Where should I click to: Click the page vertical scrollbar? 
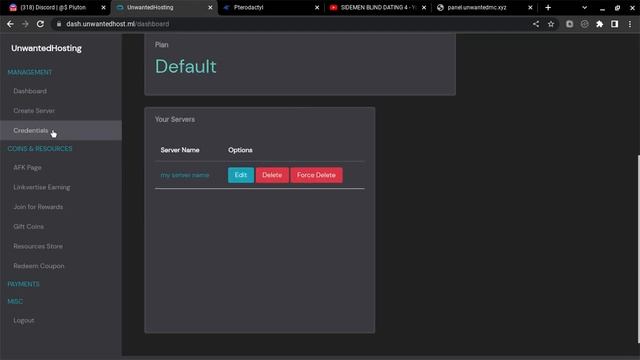(x=638, y=249)
